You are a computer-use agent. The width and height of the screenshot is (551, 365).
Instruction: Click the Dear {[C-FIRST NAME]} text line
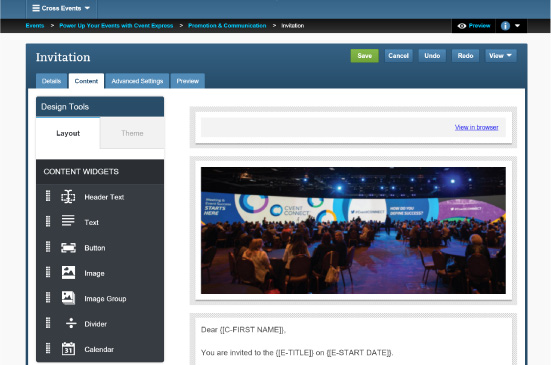[243, 330]
